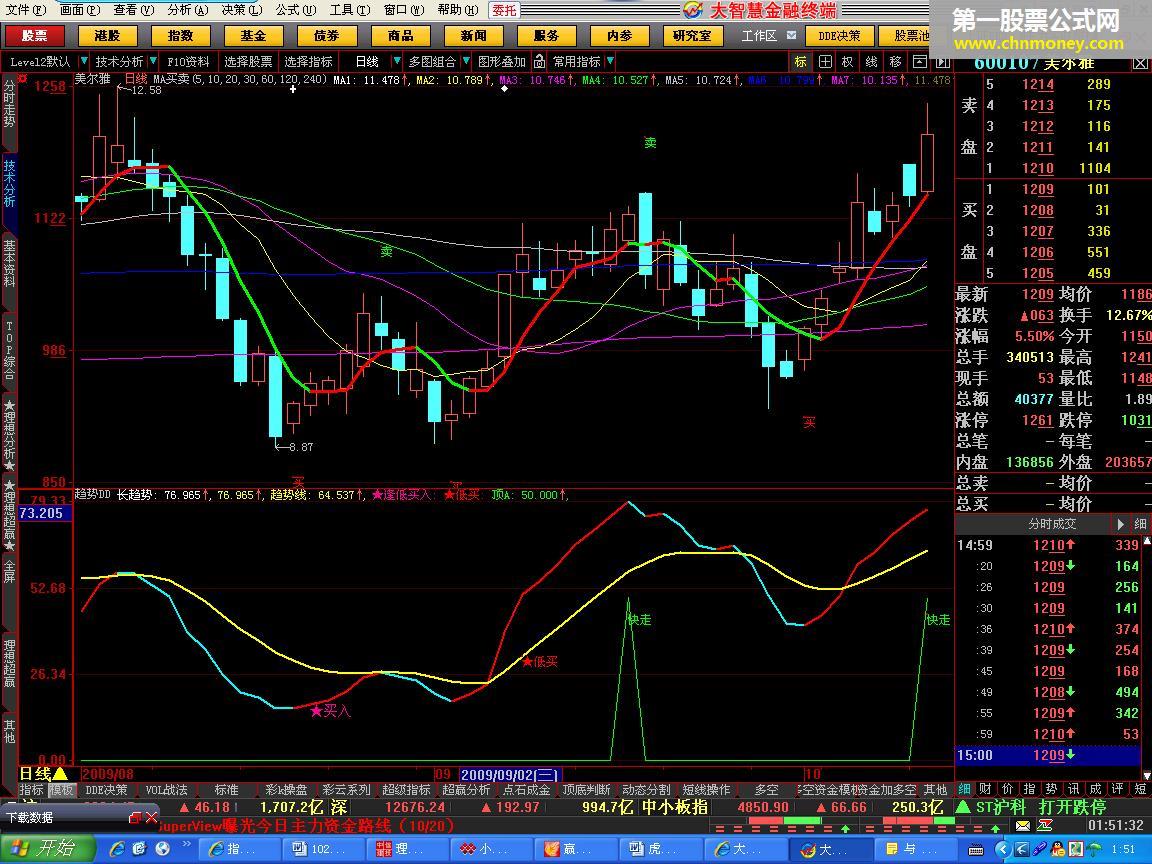Click the keyboard icon in system tray
Screen dimensions: 1152x864
975,849
